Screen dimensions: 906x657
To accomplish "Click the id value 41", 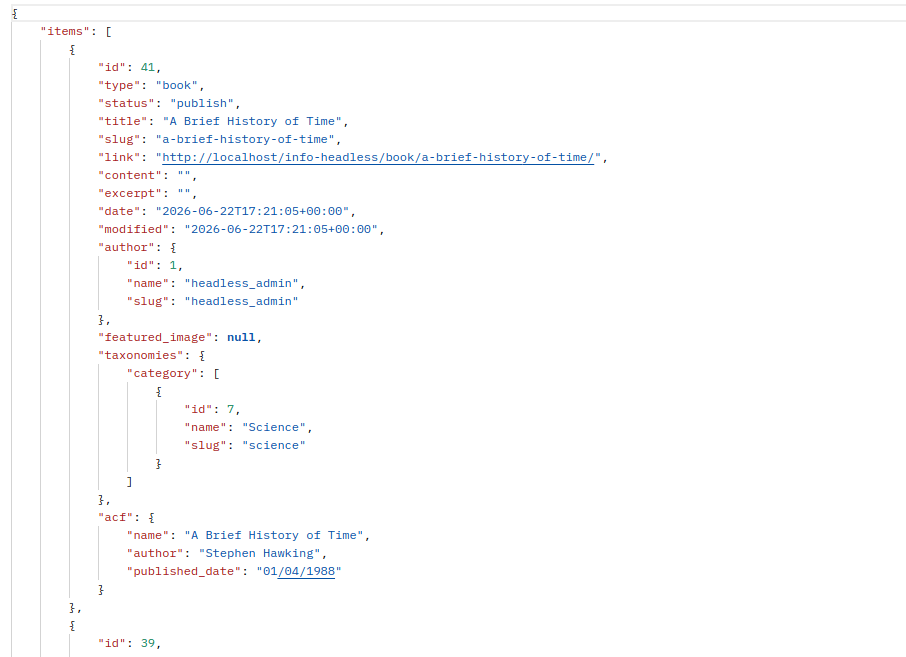I will point(148,67).
